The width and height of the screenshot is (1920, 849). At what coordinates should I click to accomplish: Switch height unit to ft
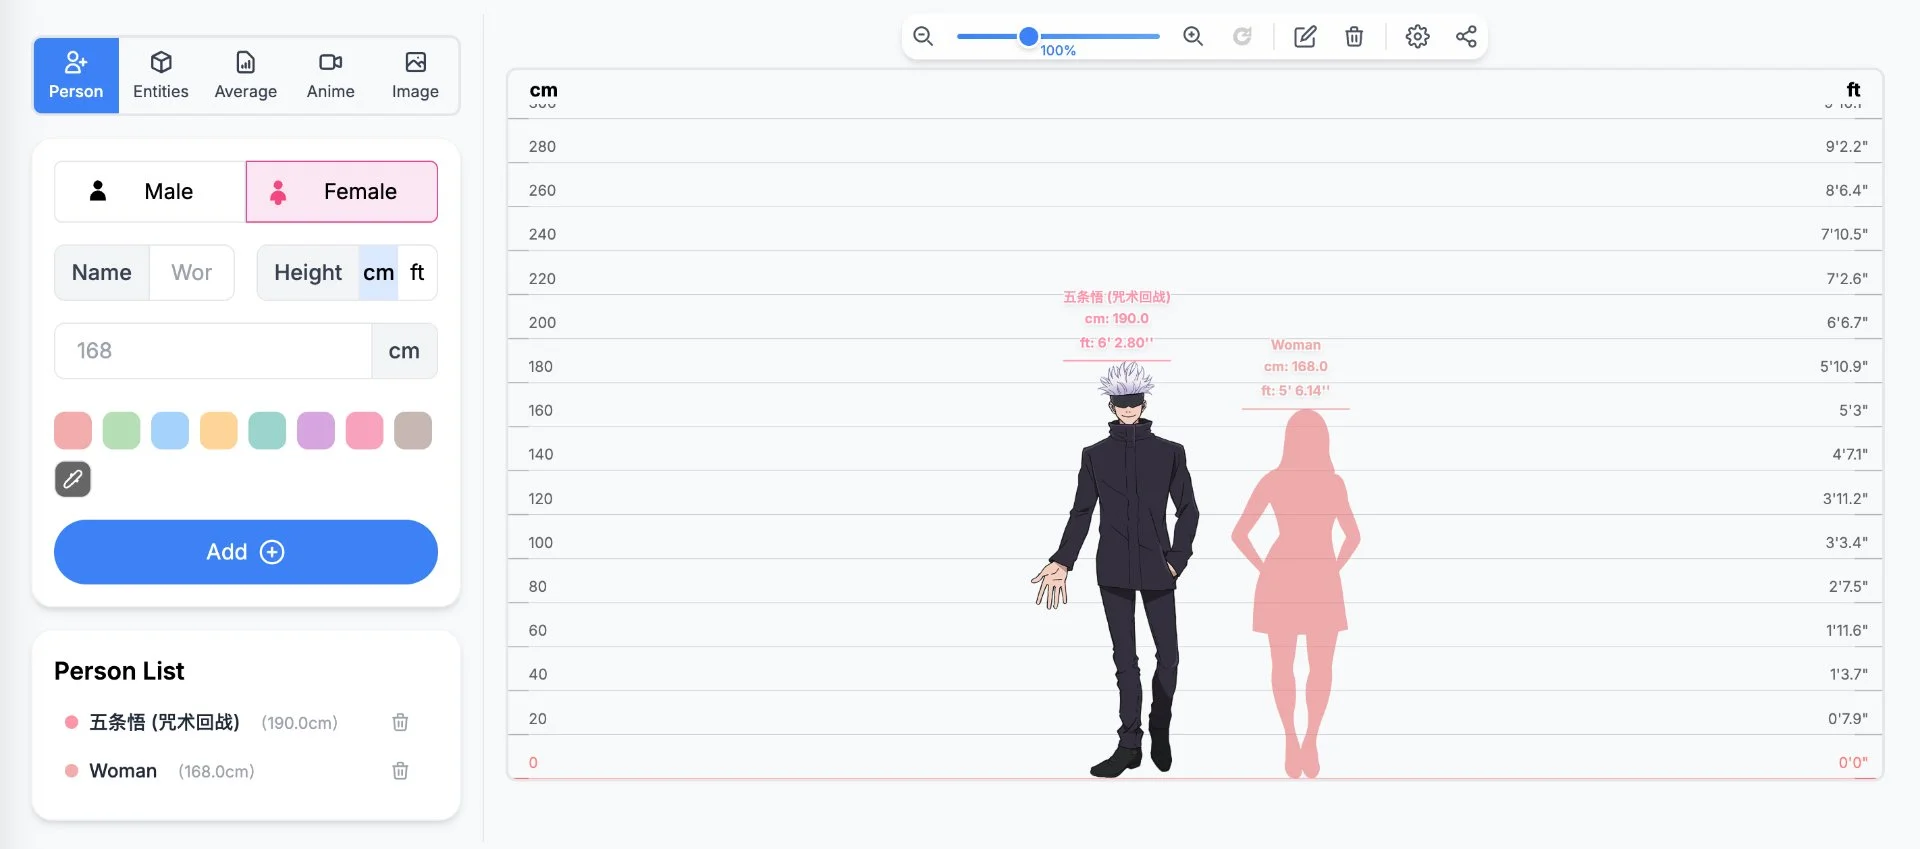click(417, 273)
